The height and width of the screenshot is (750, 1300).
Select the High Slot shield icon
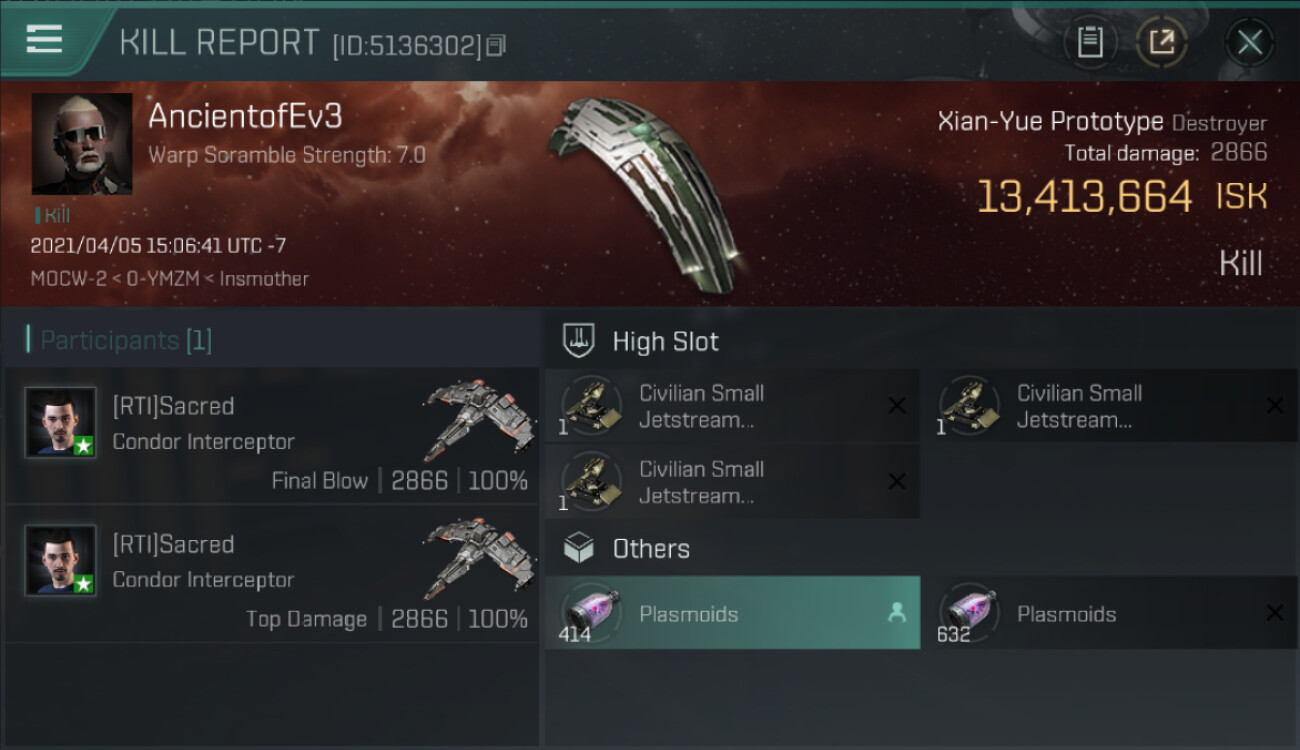pos(579,340)
